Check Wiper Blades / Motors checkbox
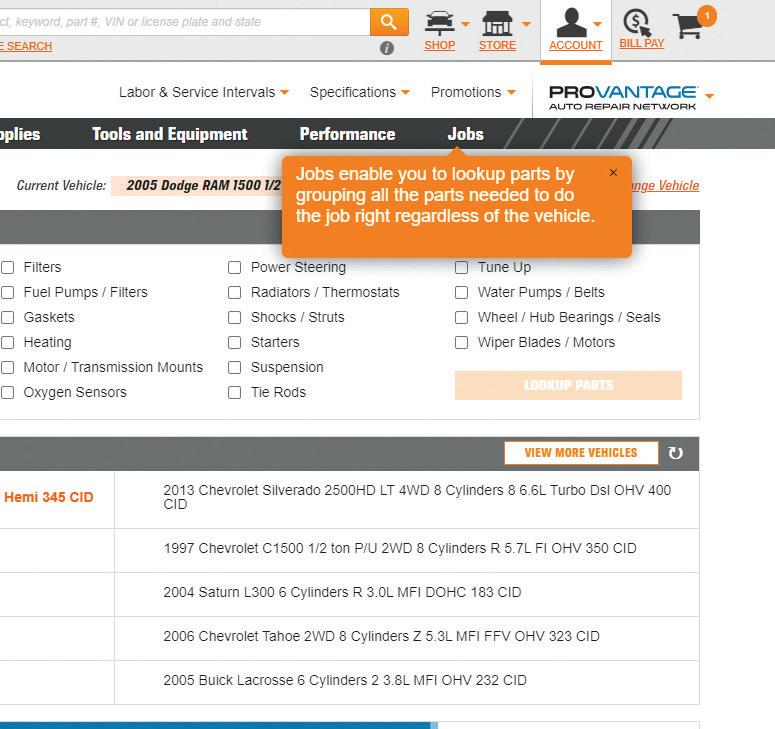The image size is (775, 729). point(461,343)
